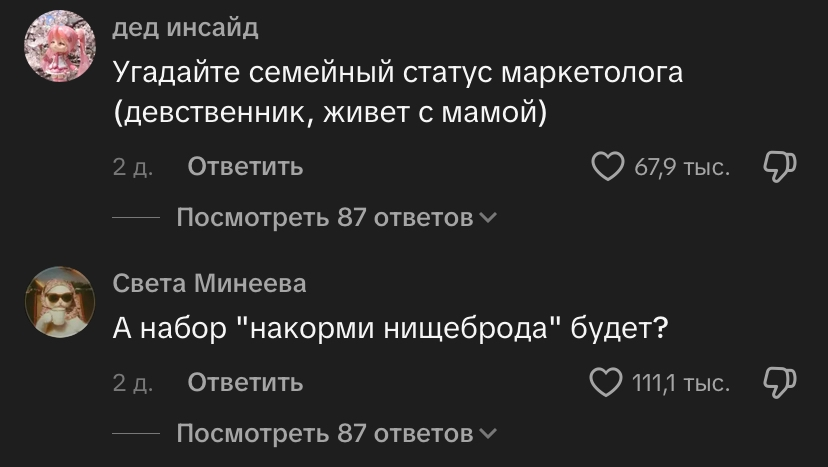Reply to дед инсайд's comment

pyautogui.click(x=245, y=166)
